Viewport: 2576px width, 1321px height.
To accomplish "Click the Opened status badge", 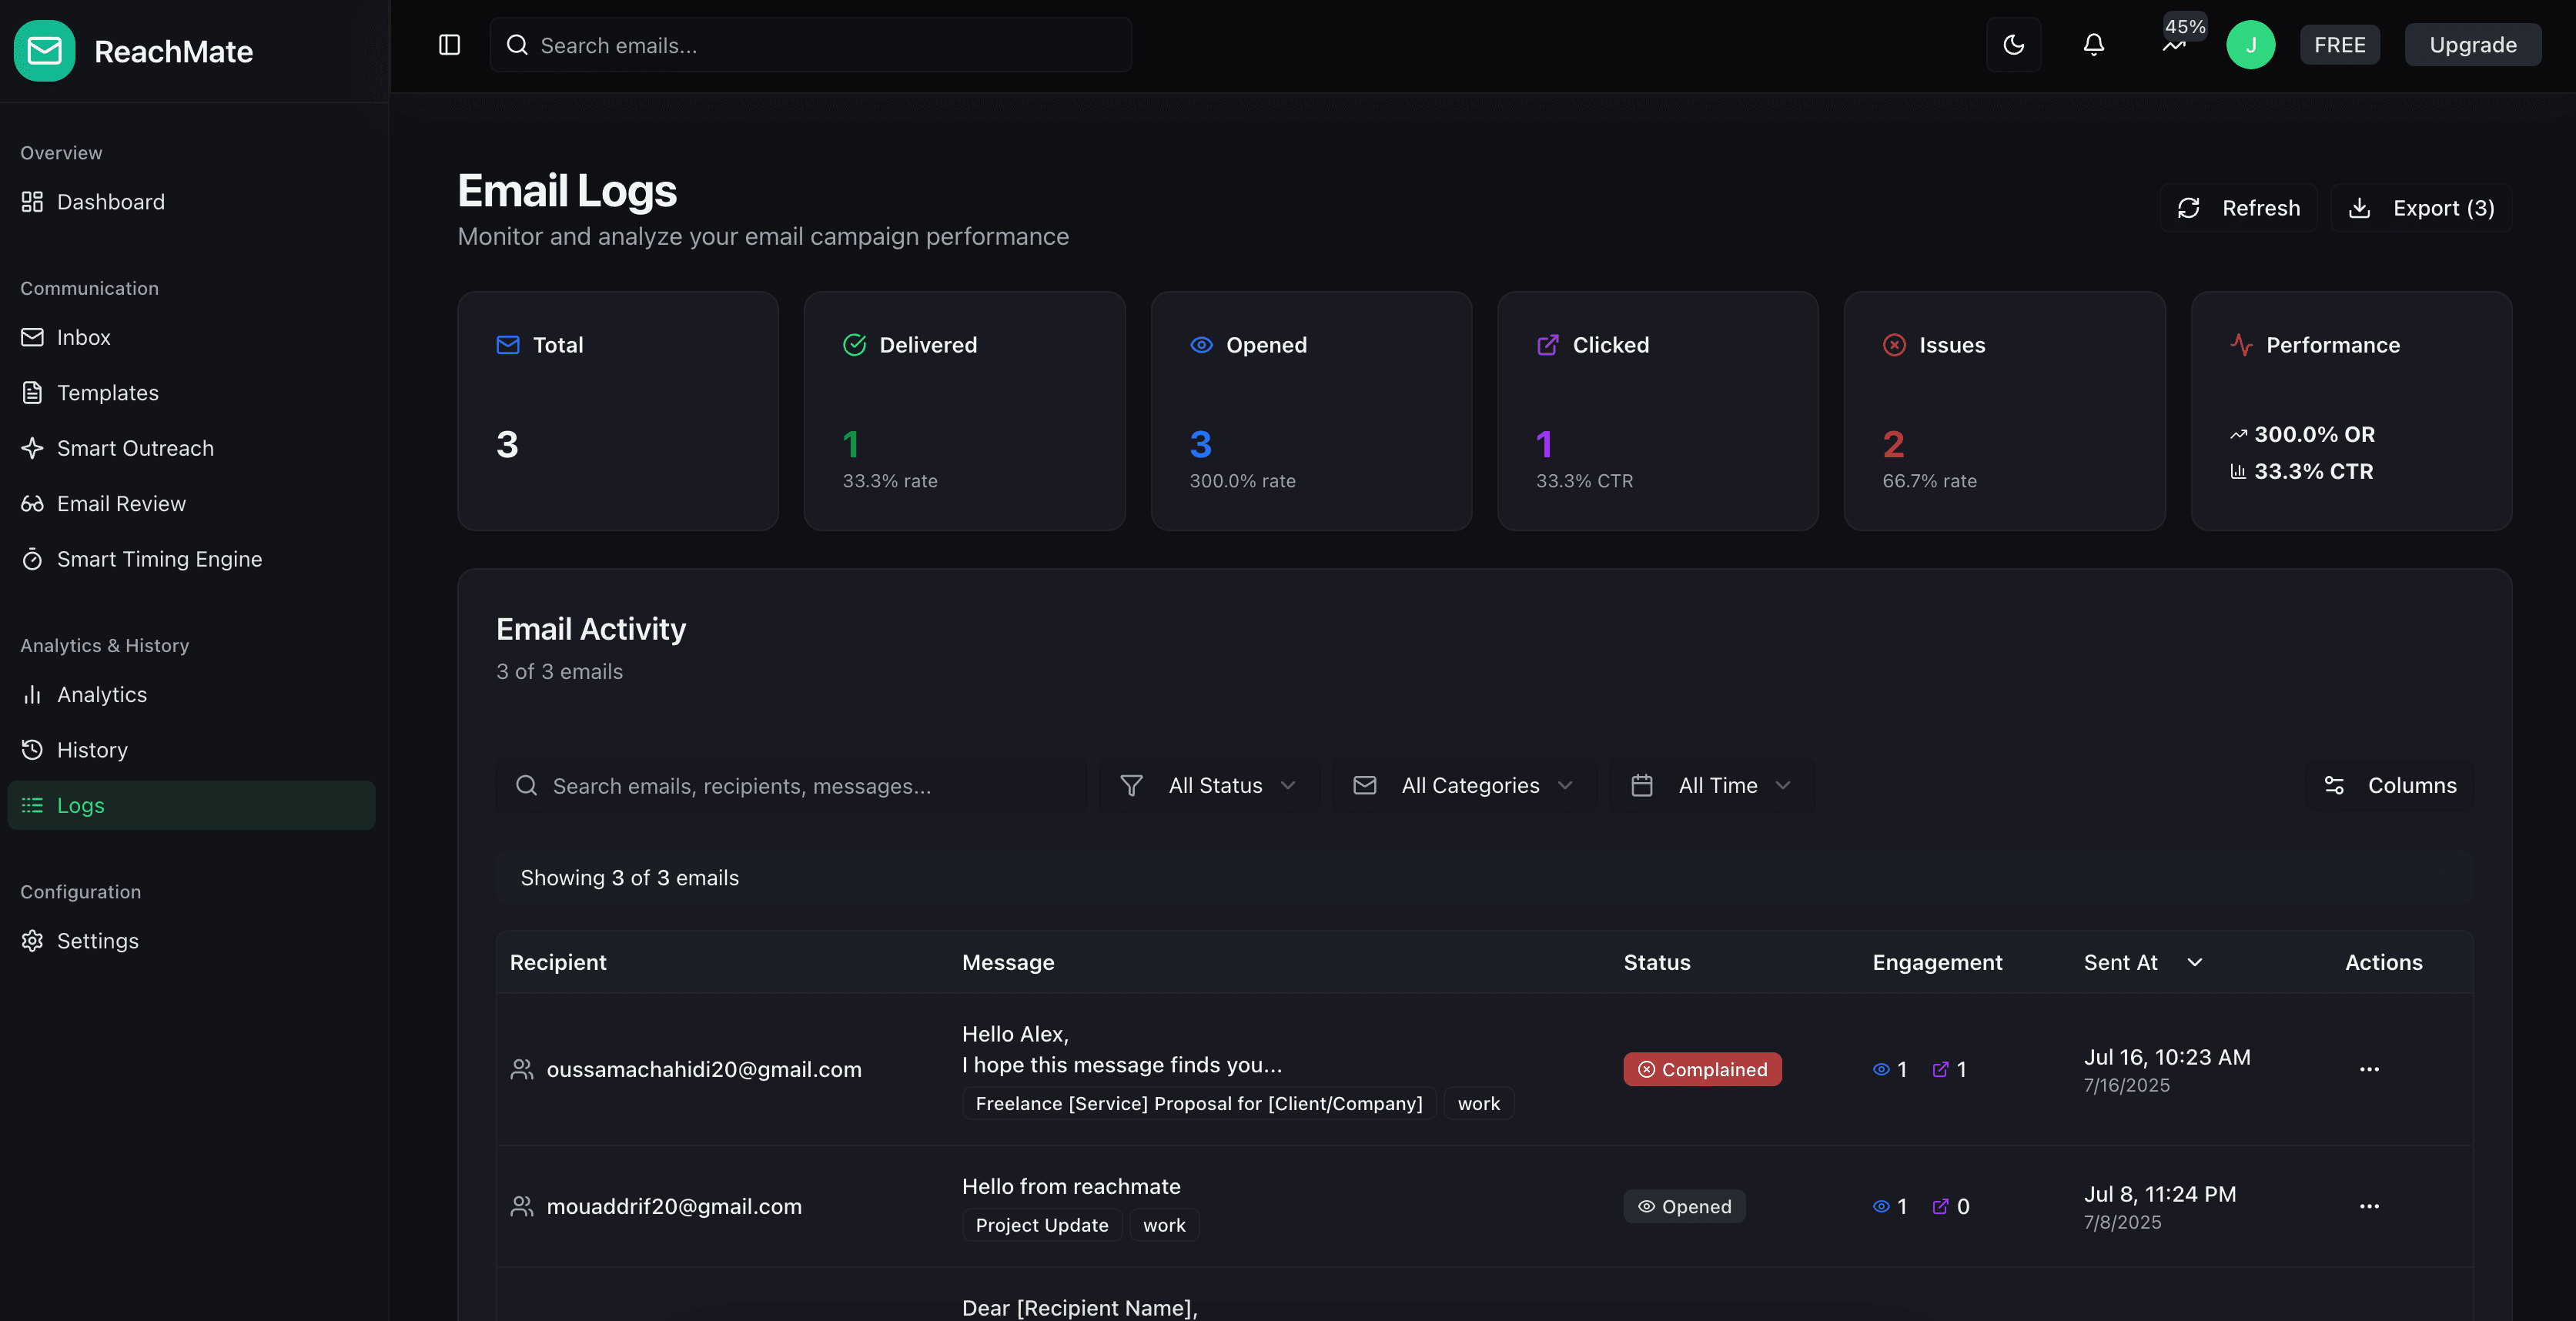I will [x=1684, y=1206].
